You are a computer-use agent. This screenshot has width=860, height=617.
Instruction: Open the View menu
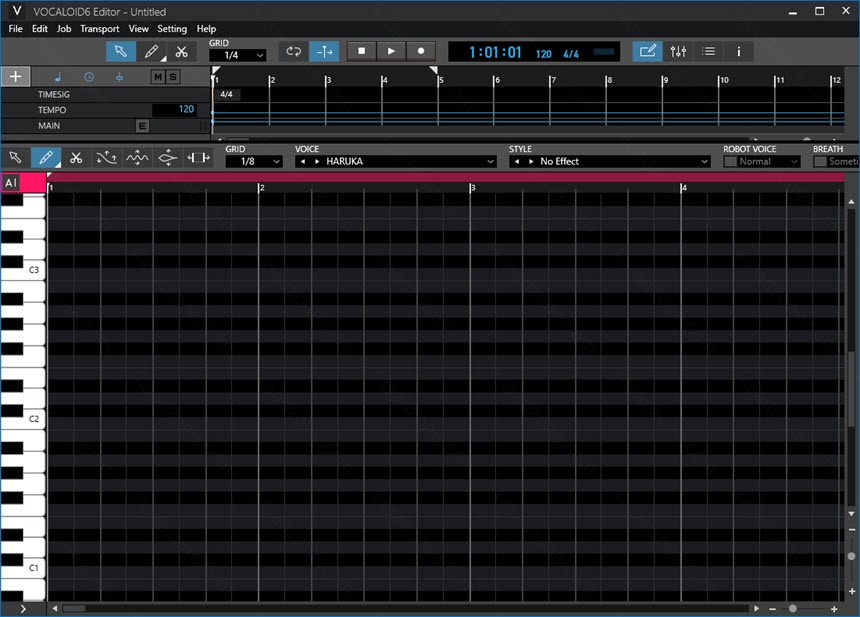[x=138, y=29]
